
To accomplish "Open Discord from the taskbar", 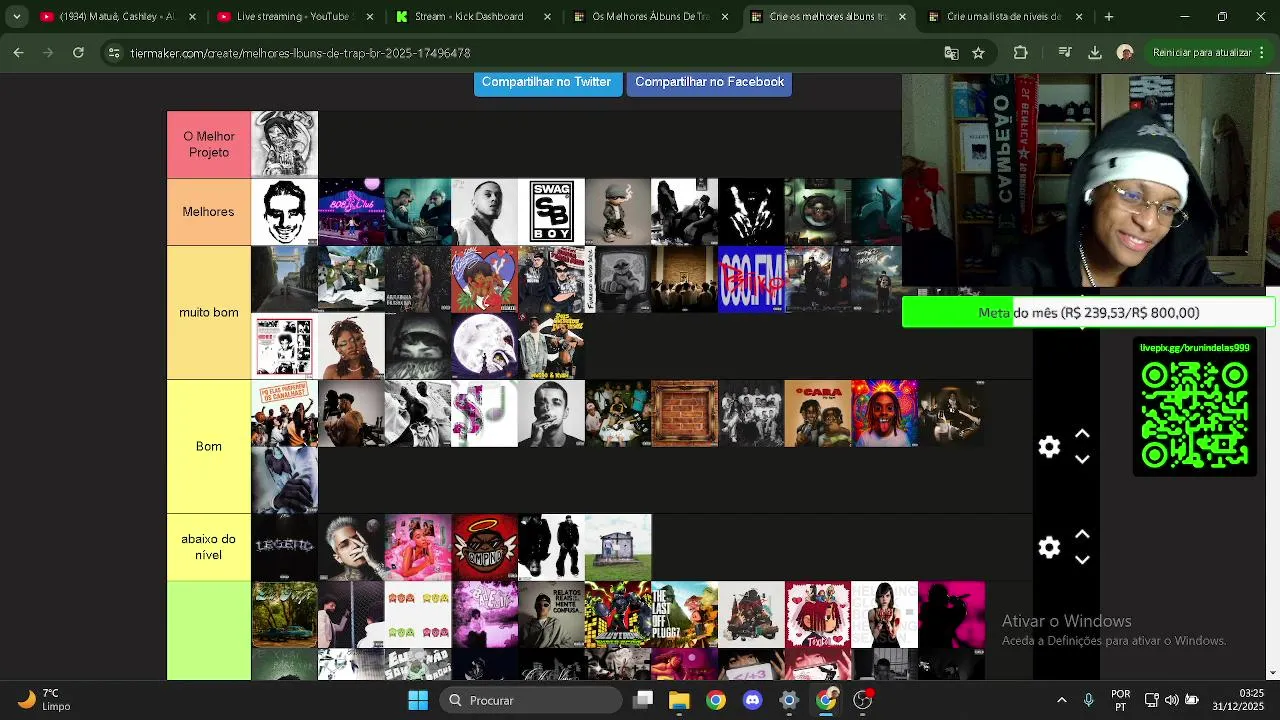I will [752, 700].
